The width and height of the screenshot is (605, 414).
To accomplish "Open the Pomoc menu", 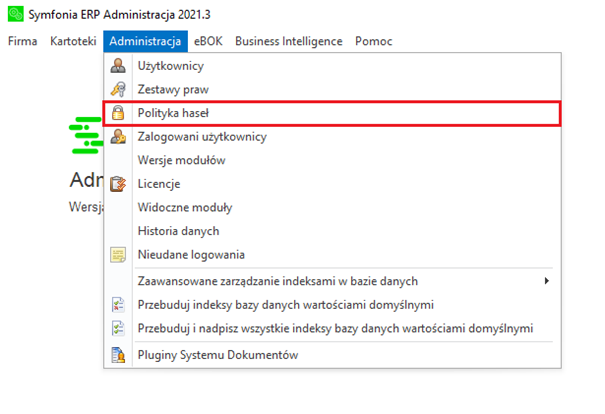I will [373, 41].
